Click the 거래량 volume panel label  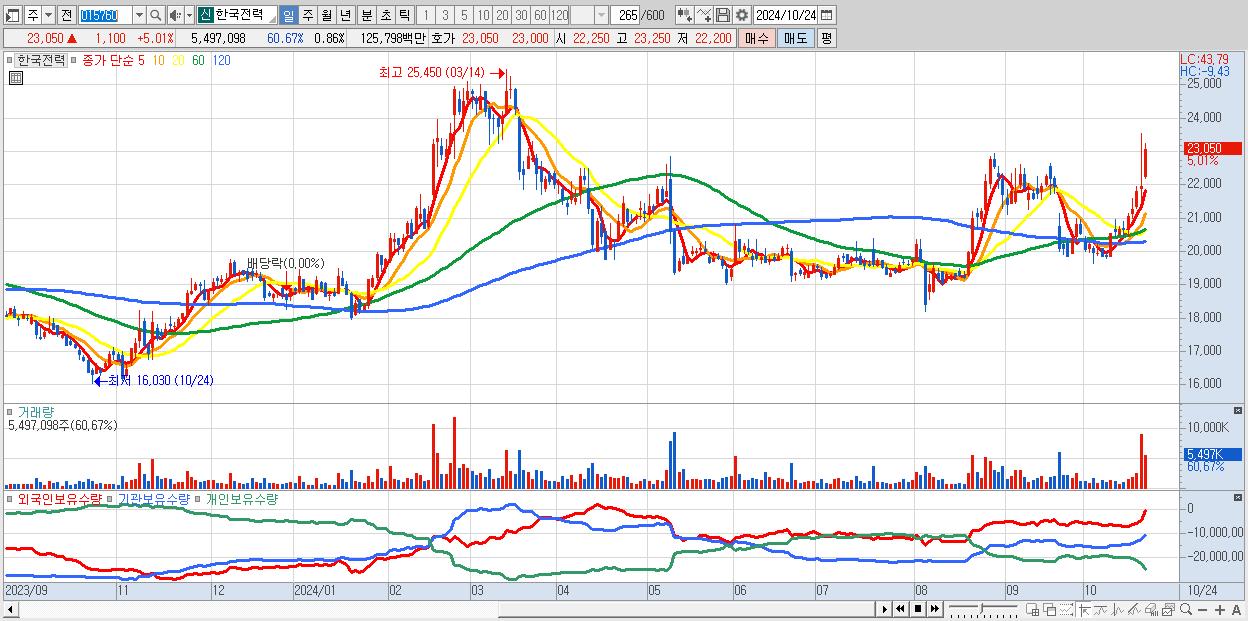[34, 411]
